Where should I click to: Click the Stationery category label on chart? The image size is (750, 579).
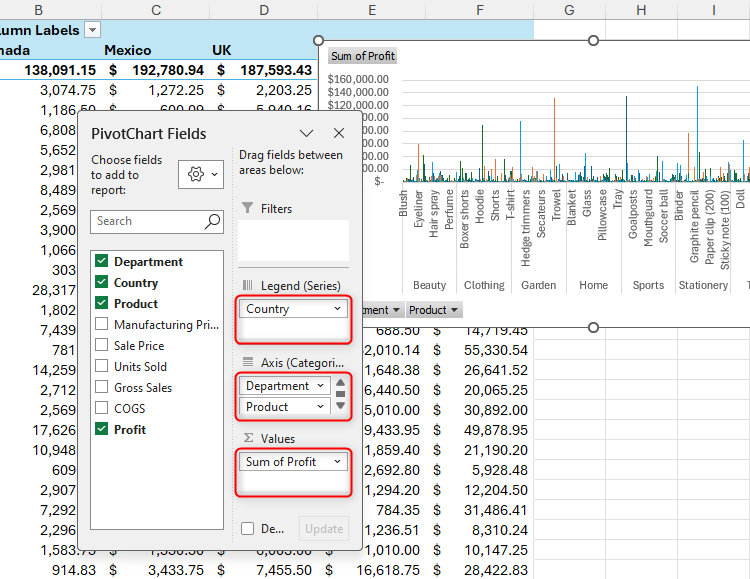click(703, 285)
